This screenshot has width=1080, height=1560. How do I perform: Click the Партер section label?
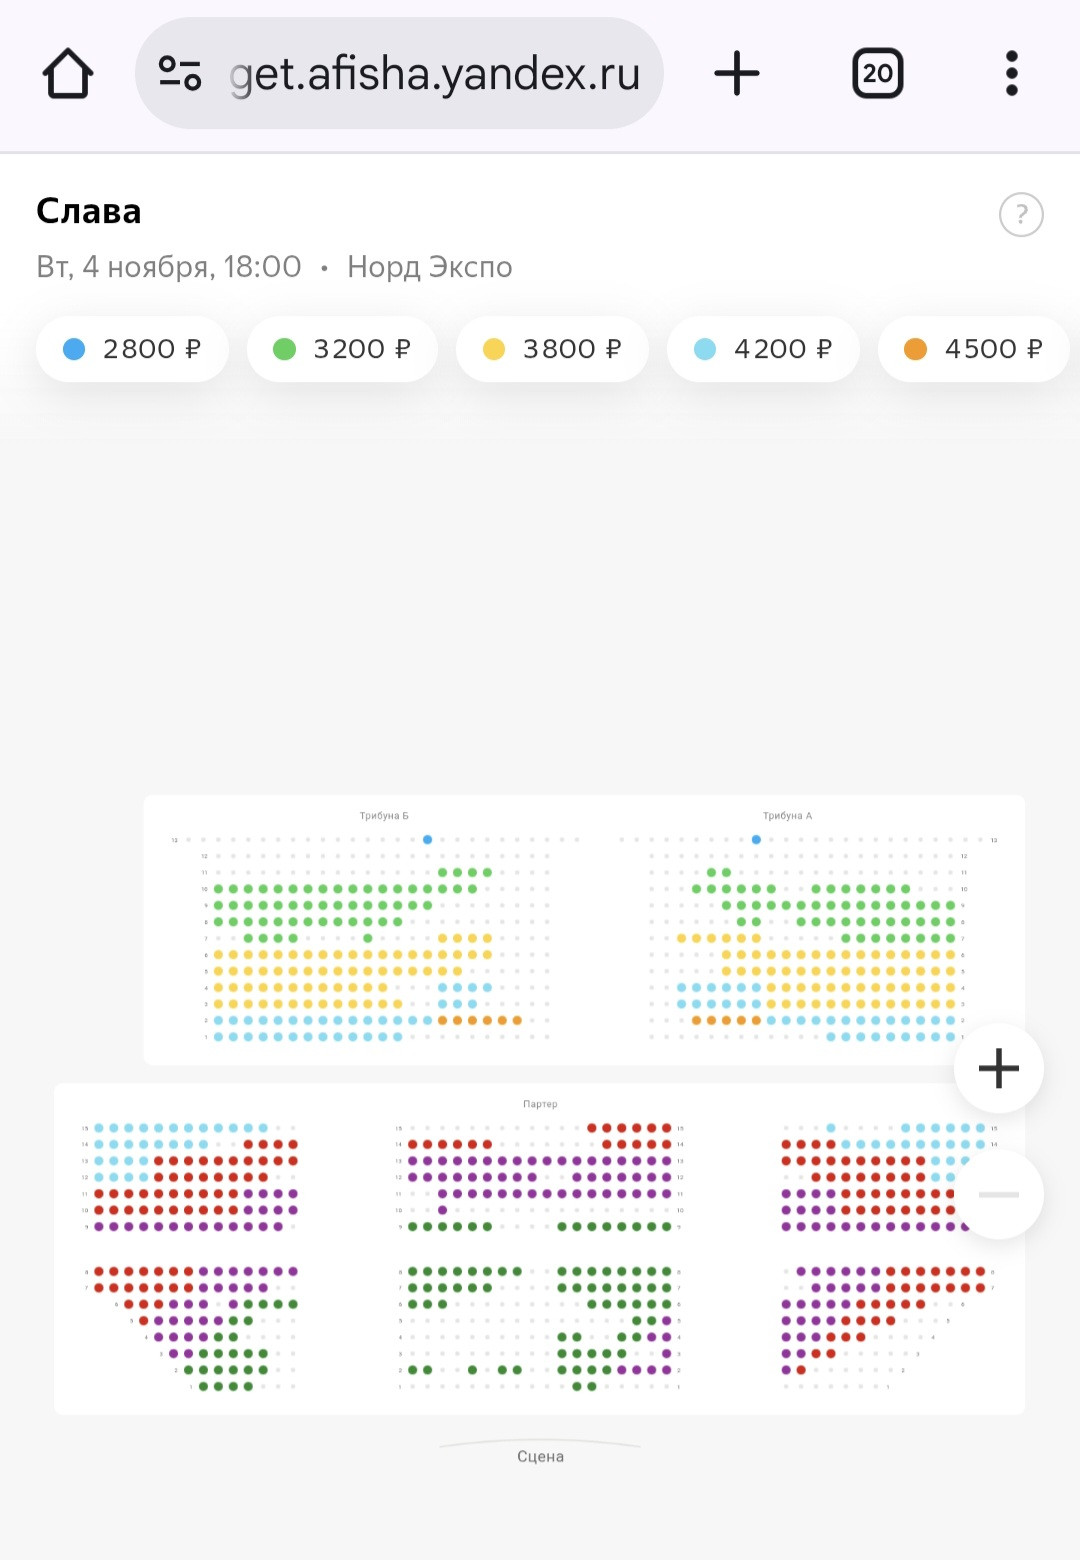click(540, 1104)
